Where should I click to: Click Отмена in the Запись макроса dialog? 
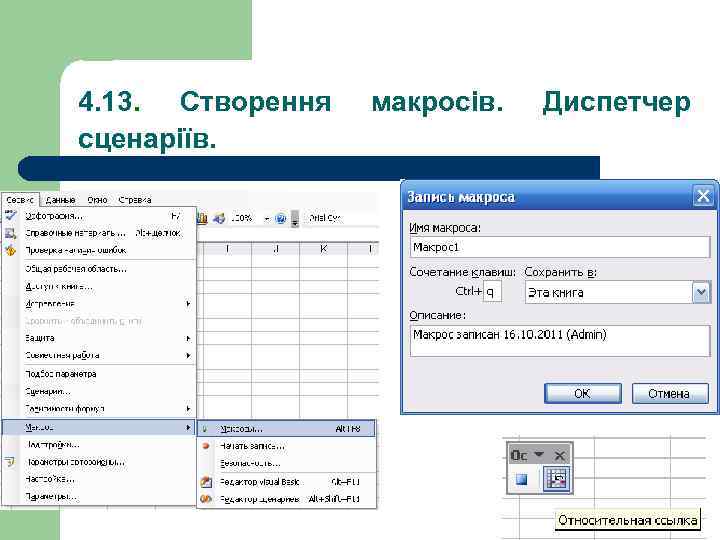[670, 394]
